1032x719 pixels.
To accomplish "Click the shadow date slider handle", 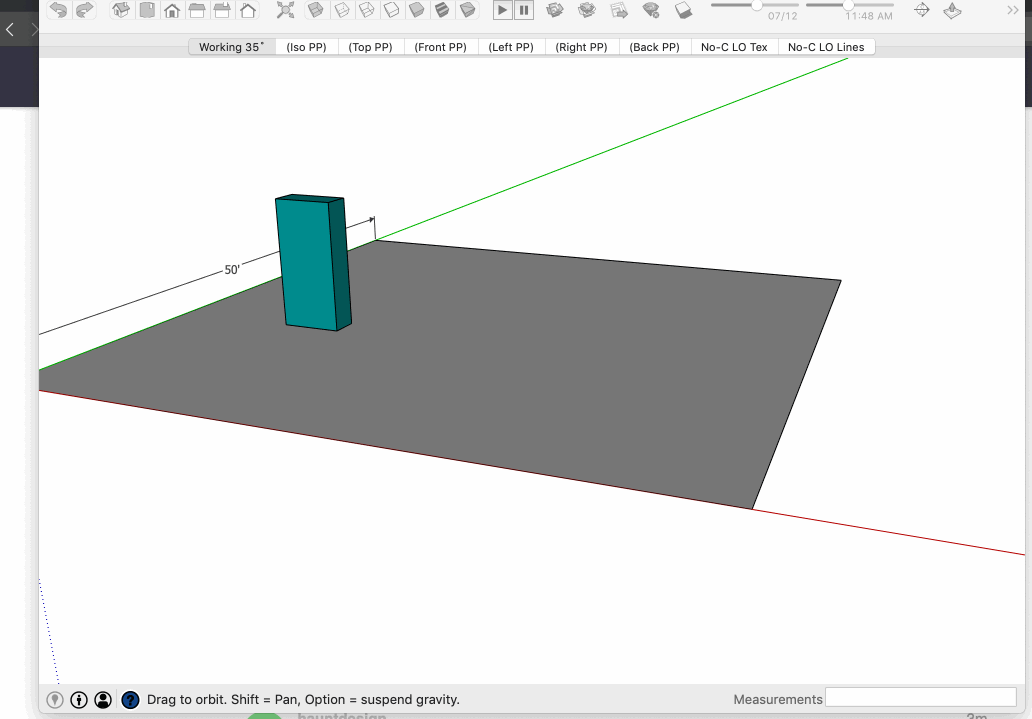I will pos(758,6).
